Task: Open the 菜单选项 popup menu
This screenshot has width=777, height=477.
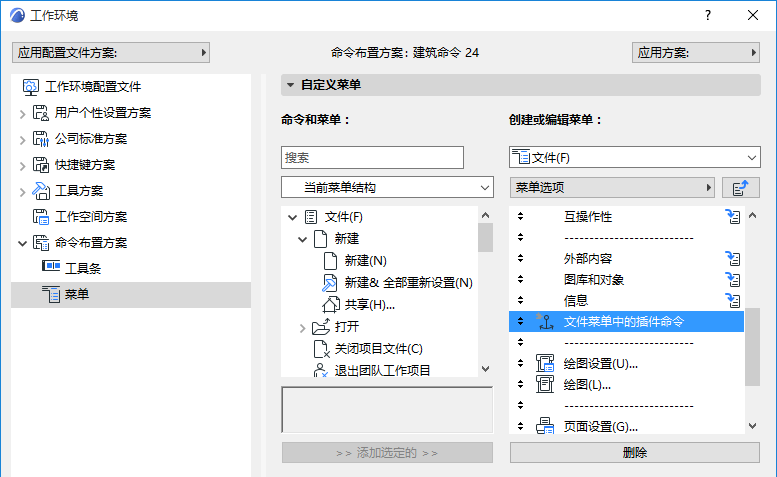Action: pyautogui.click(x=612, y=188)
